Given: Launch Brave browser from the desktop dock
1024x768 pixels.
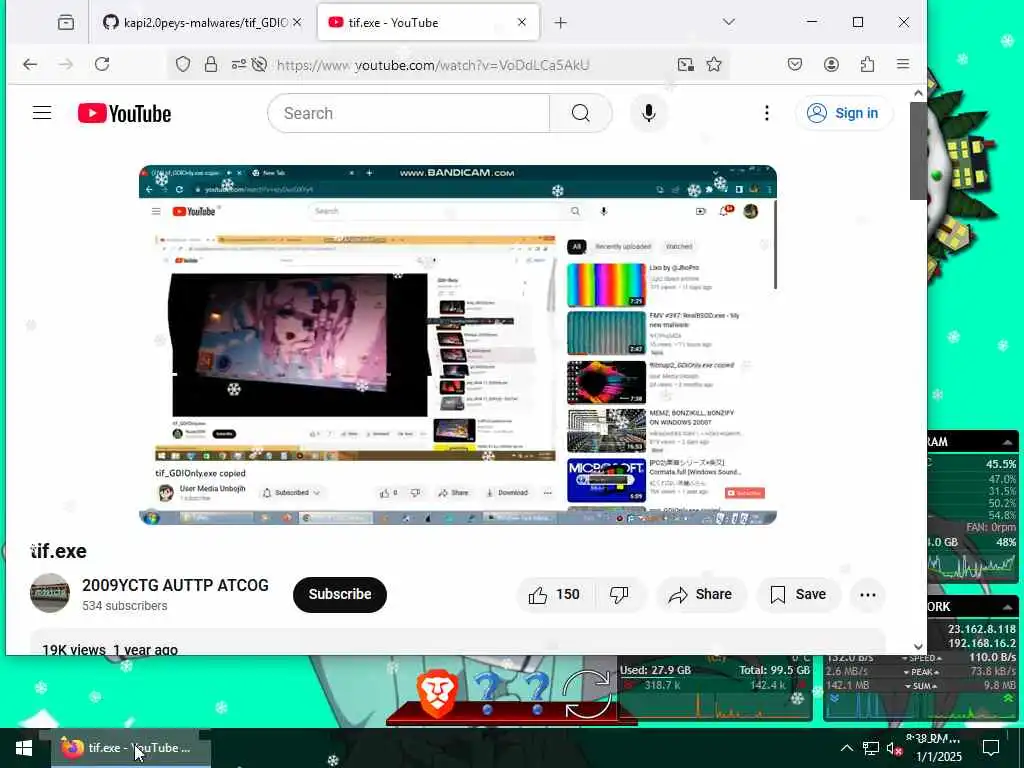Looking at the screenshot, I should click(x=437, y=695).
